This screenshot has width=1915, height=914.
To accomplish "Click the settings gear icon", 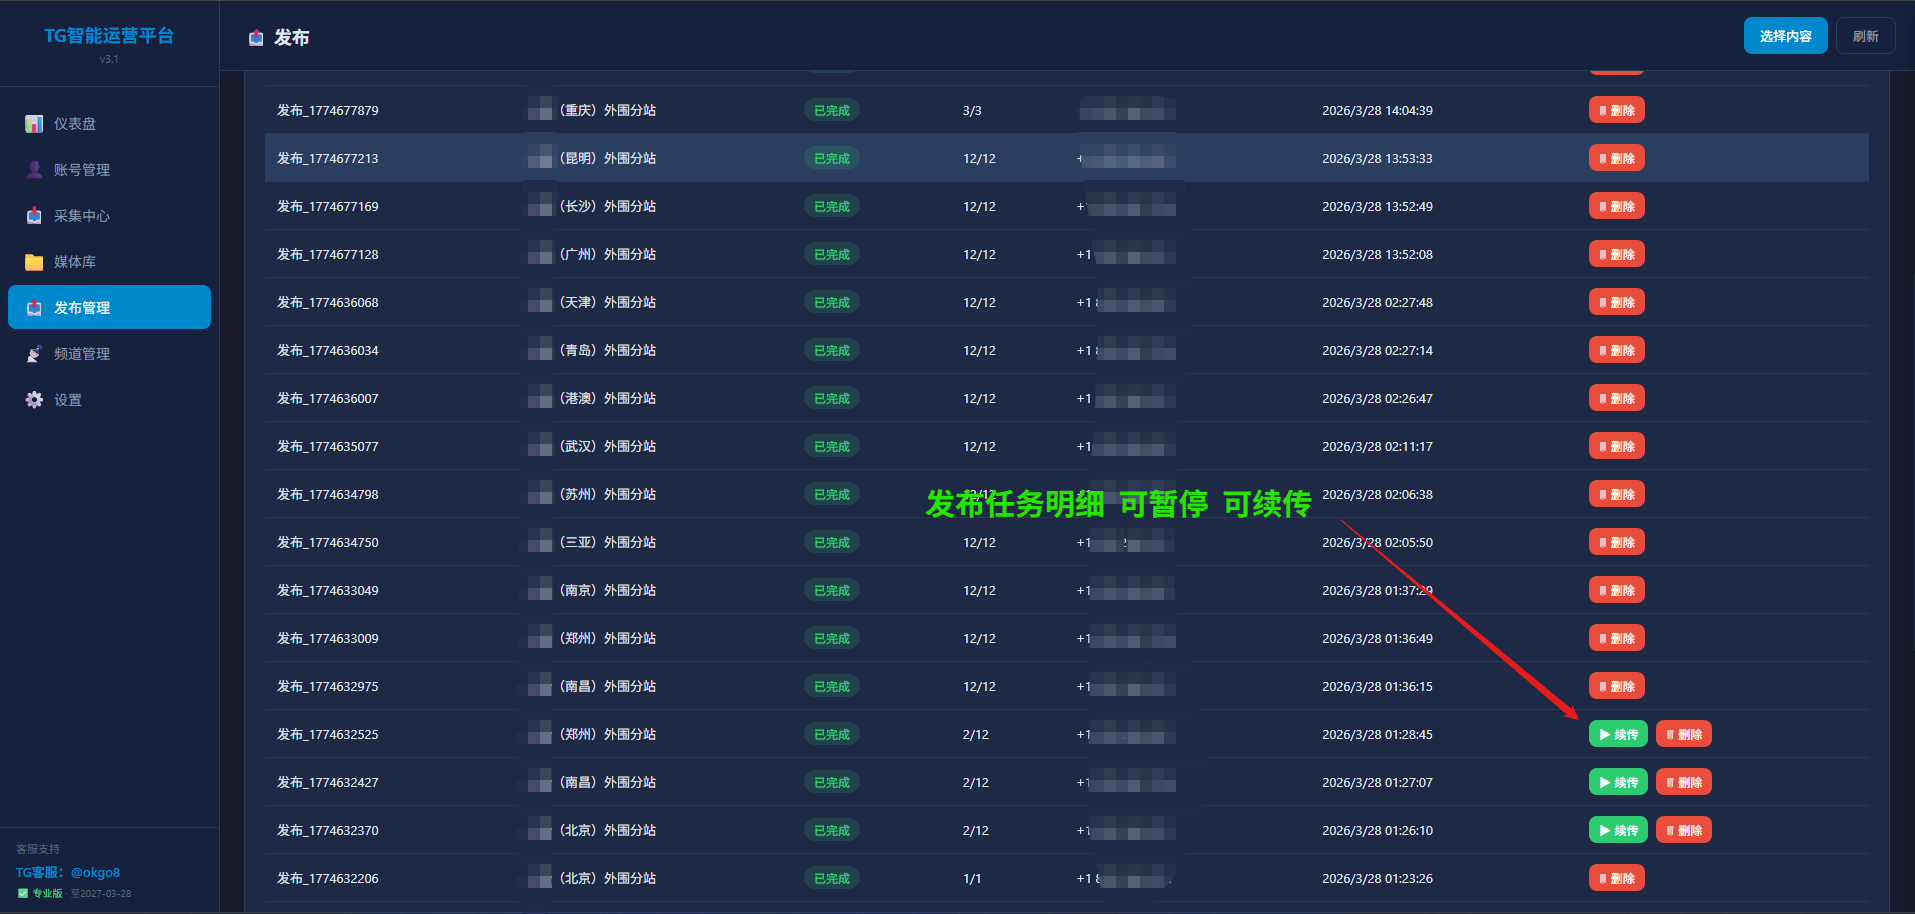I will [34, 400].
